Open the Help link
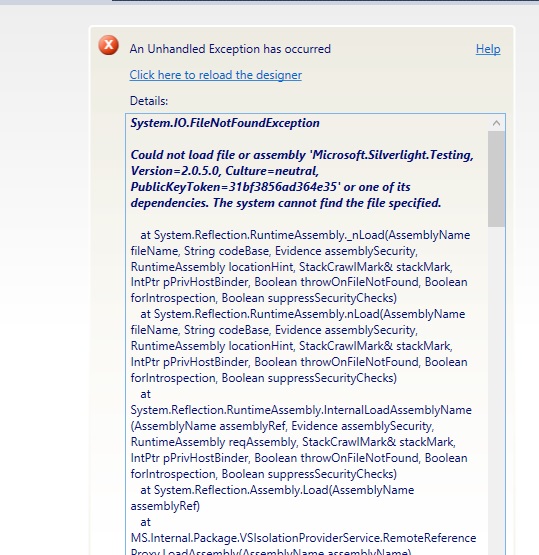 488,49
